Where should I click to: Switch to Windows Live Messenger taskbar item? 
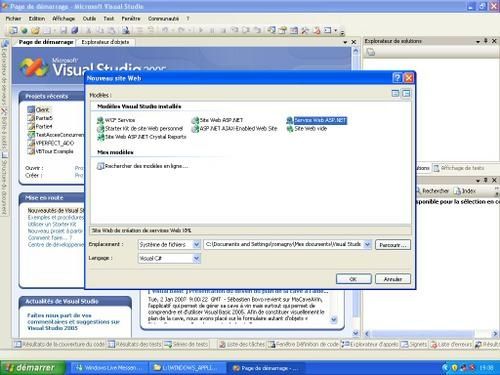[x=108, y=368]
